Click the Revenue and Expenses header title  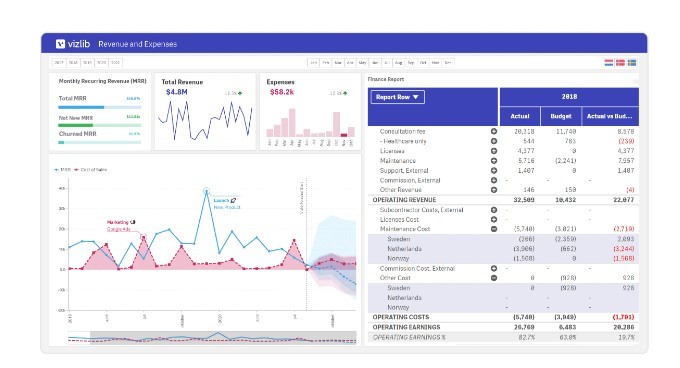pos(137,44)
